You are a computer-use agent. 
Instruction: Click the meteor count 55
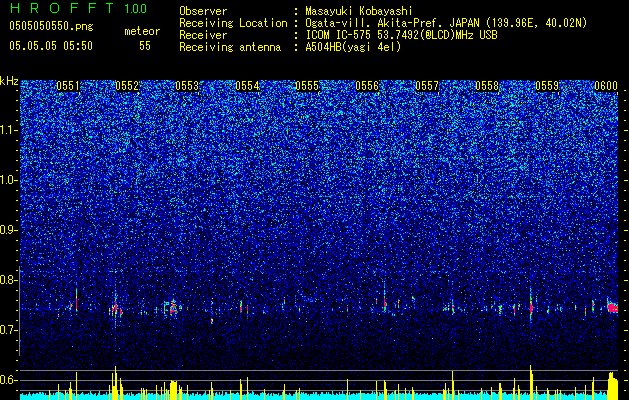pyautogui.click(x=145, y=46)
